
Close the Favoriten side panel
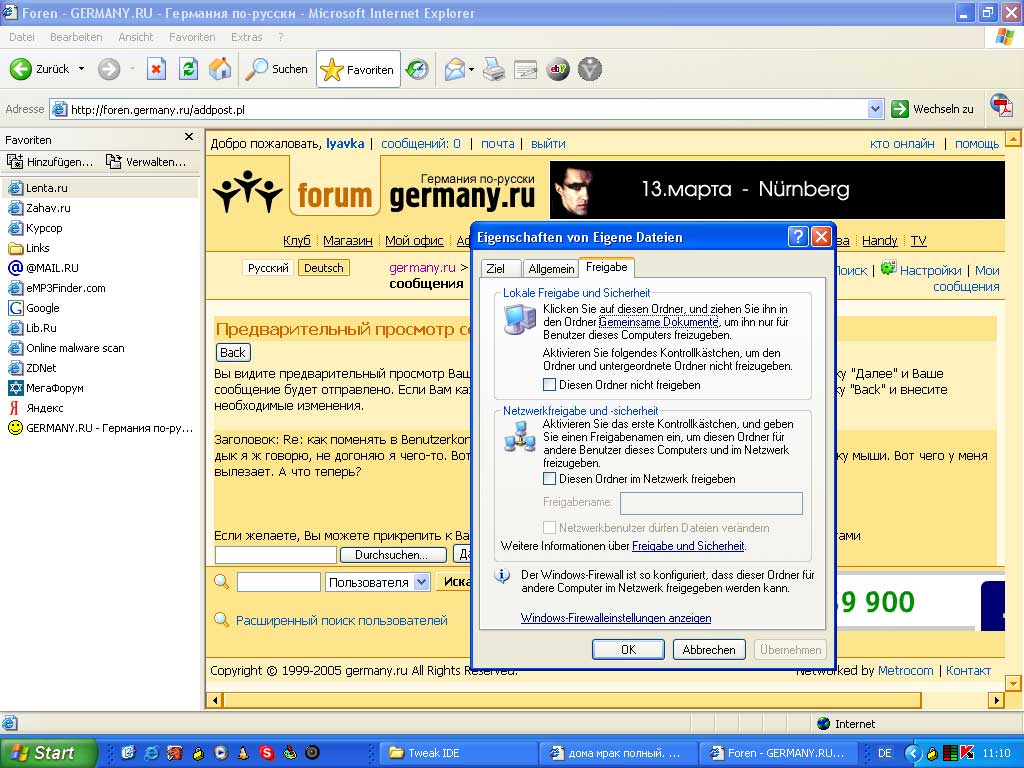point(189,136)
